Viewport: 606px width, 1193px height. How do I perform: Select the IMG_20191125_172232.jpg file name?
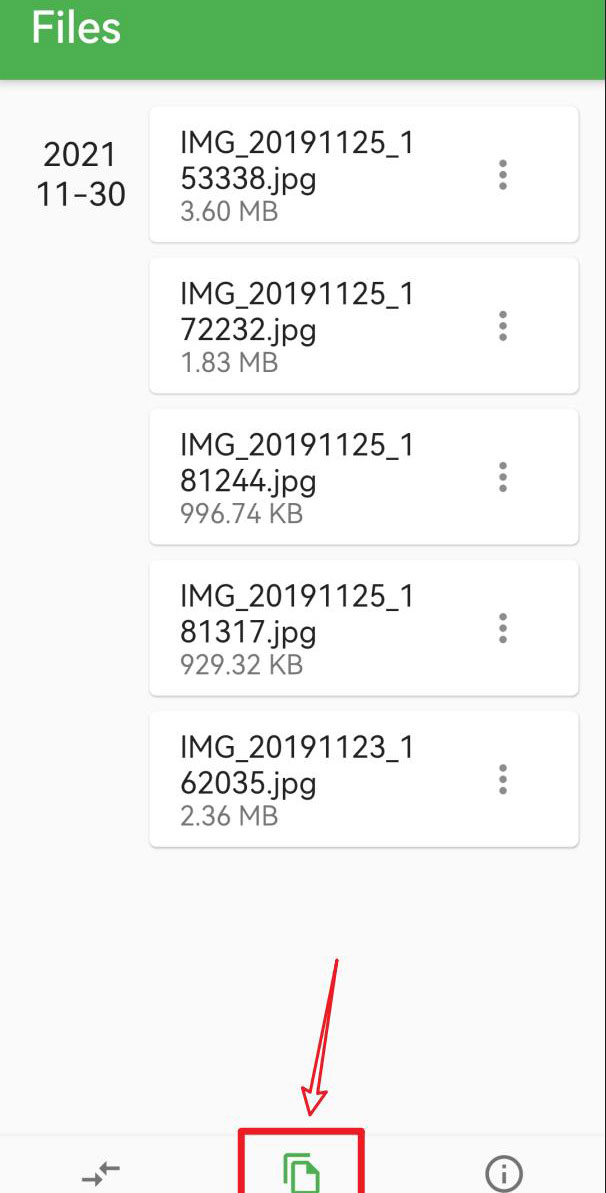[x=297, y=312]
